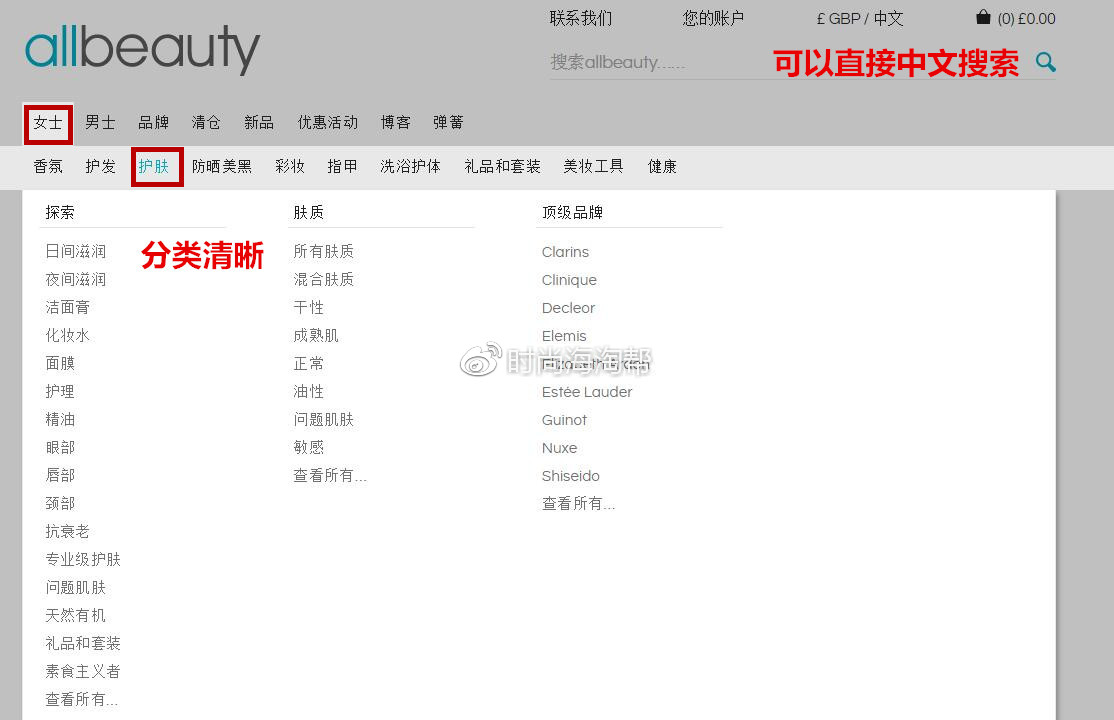Click the magnifying glass search icon
Image resolution: width=1114 pixels, height=720 pixels.
pos(1045,62)
